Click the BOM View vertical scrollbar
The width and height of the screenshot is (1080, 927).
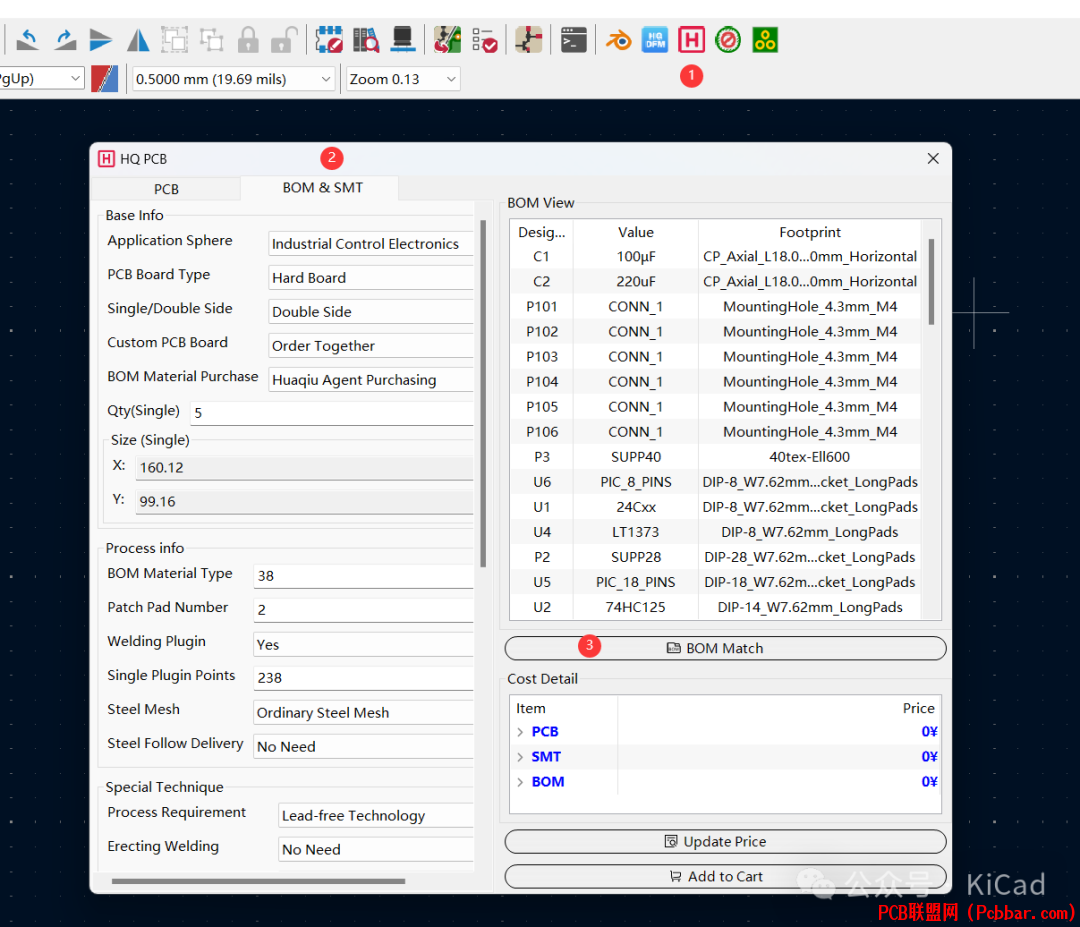pos(931,282)
